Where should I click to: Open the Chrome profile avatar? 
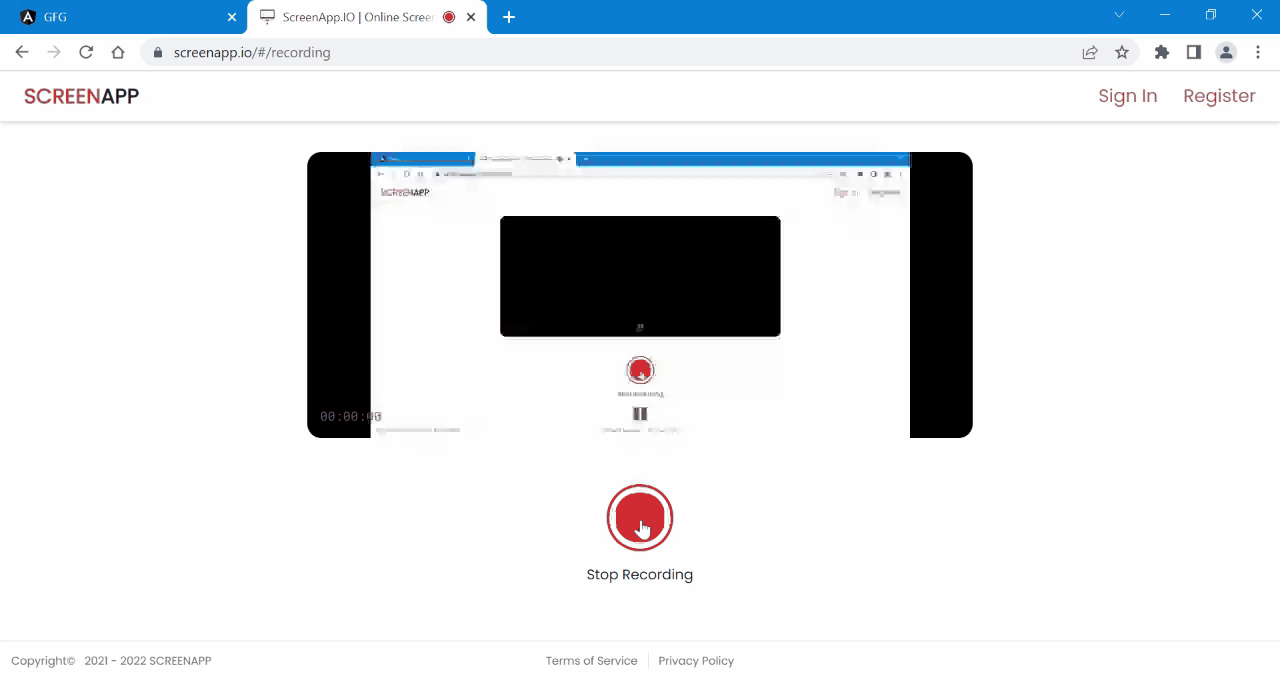tap(1226, 52)
